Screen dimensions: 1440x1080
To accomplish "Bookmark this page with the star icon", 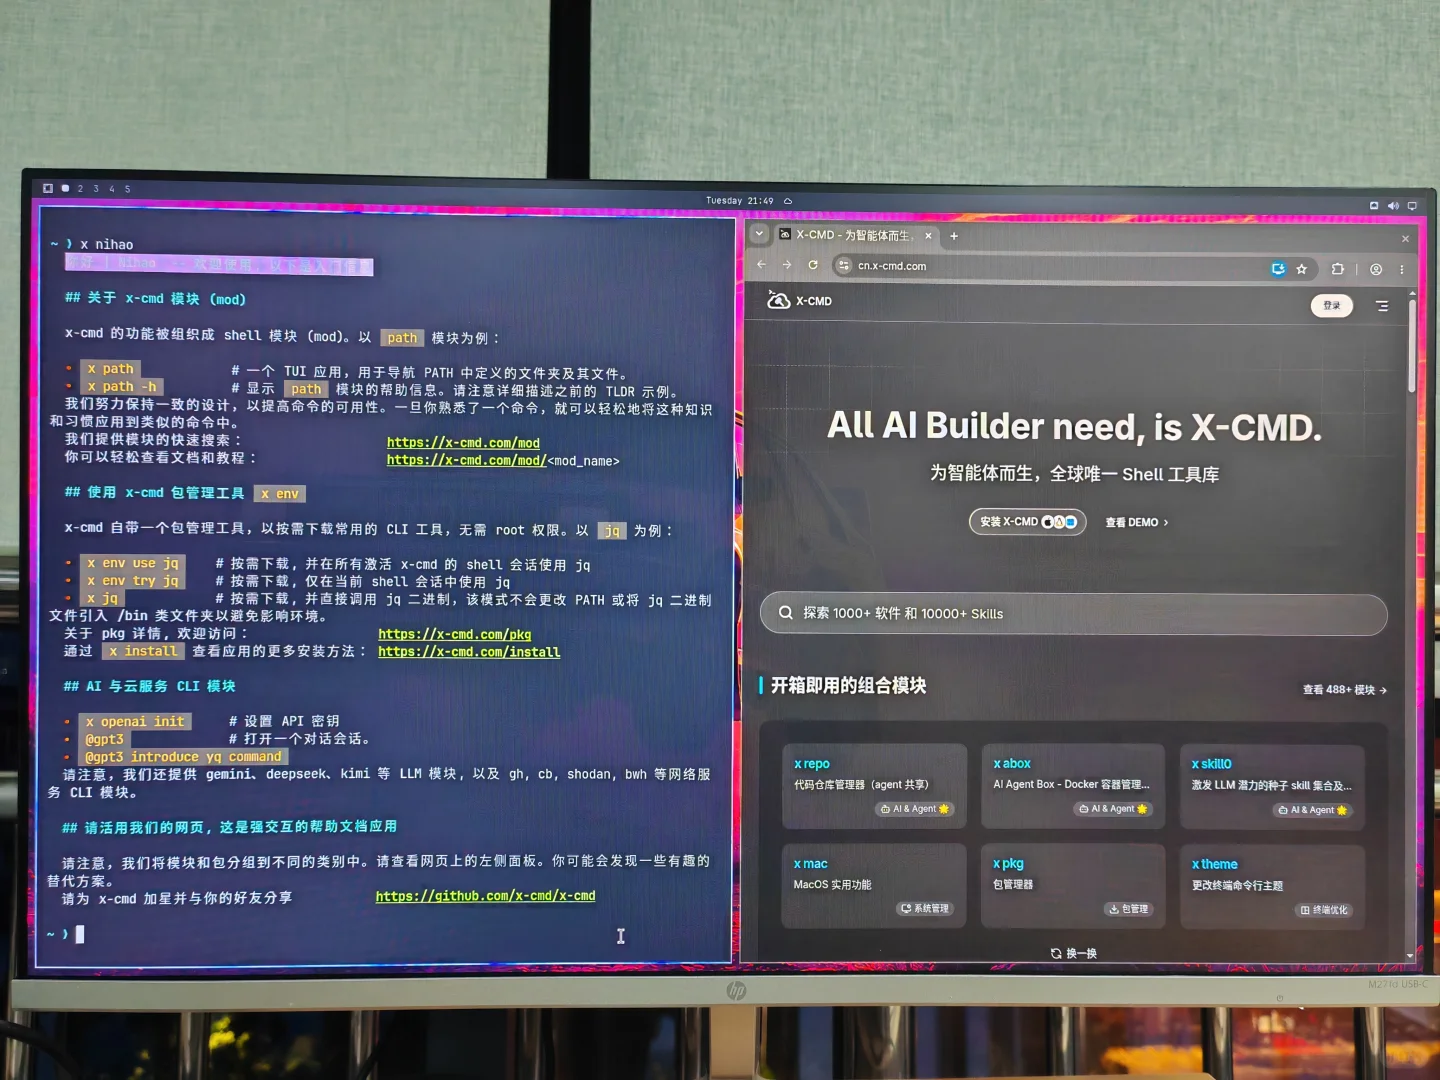I will click(x=1301, y=268).
